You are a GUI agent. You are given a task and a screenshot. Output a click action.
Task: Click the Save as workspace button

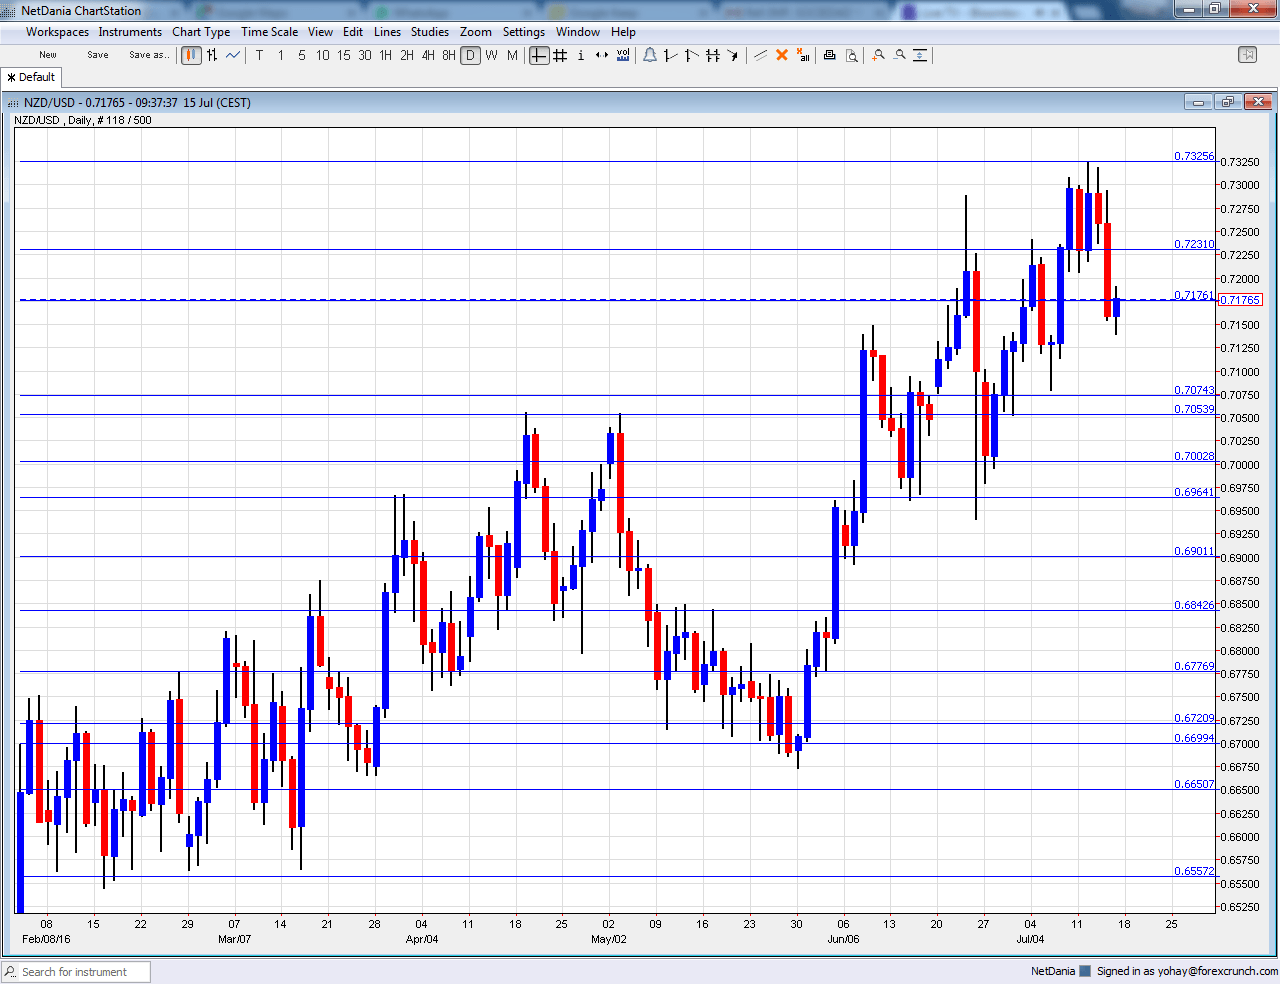coord(149,55)
